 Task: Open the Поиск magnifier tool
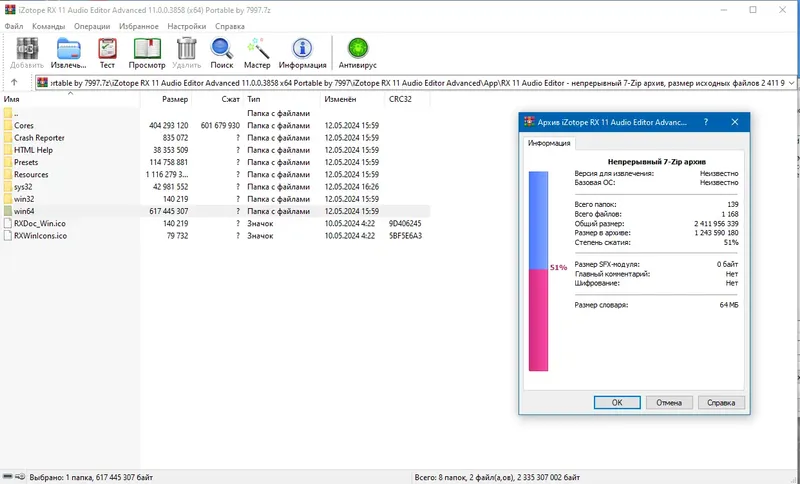pos(221,49)
